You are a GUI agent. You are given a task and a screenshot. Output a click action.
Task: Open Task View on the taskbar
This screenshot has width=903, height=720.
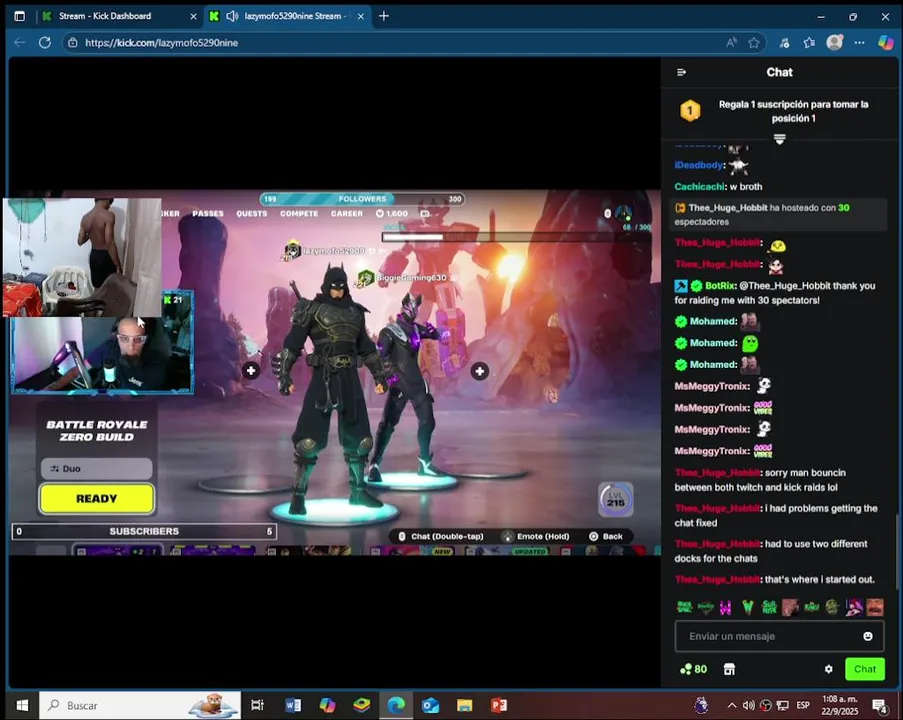[257, 705]
